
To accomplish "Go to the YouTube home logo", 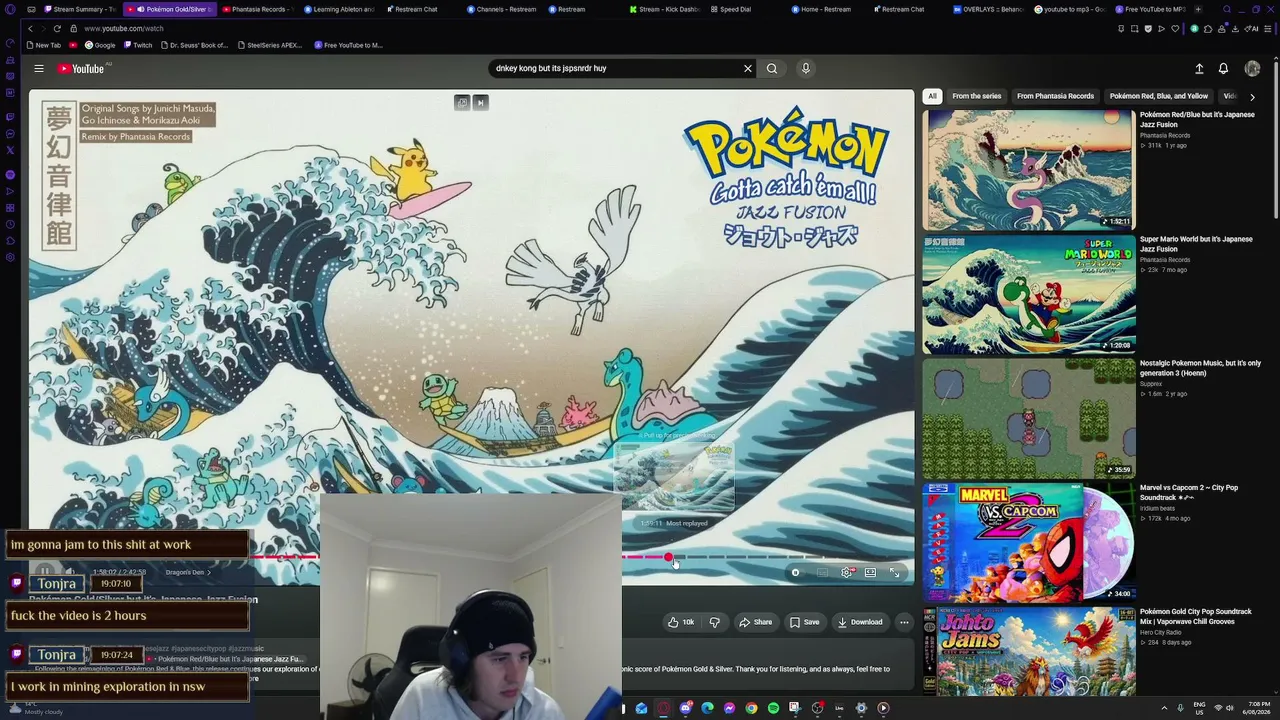I will pos(83,69).
